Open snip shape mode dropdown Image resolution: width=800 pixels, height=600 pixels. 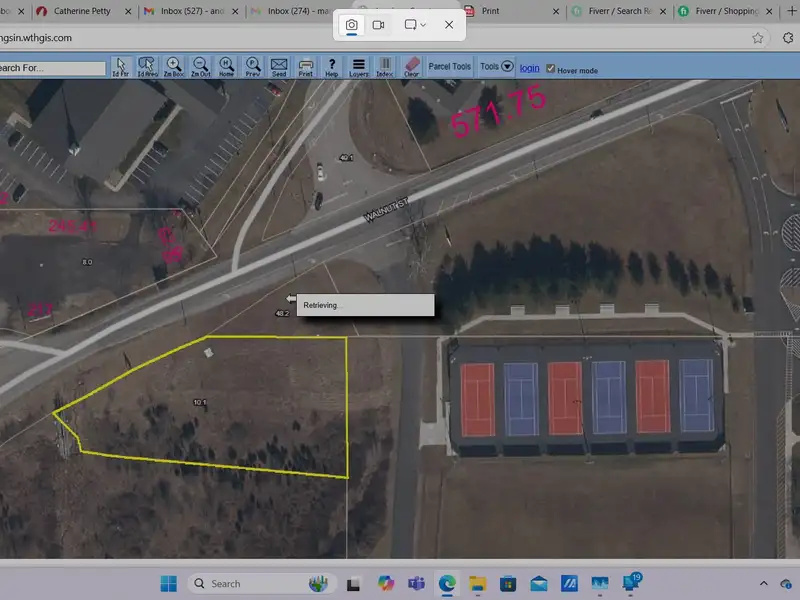415,24
